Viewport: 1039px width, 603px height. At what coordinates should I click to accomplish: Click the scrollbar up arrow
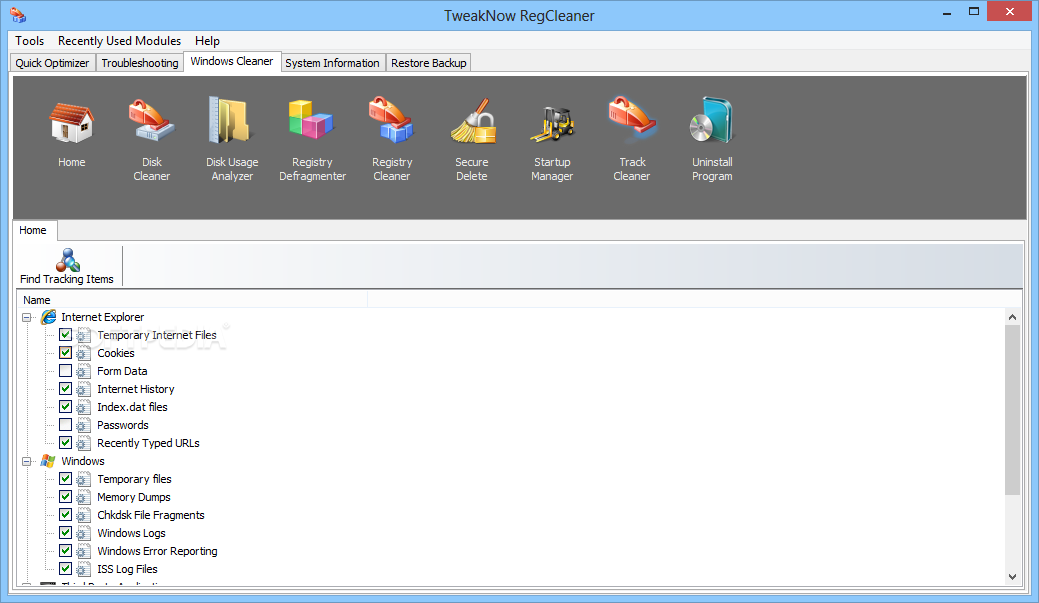pos(1012,317)
